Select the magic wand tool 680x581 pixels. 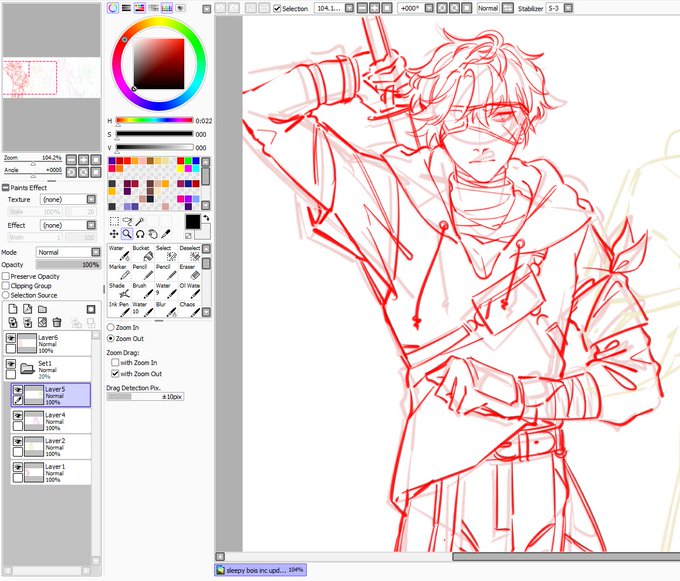click(x=140, y=222)
